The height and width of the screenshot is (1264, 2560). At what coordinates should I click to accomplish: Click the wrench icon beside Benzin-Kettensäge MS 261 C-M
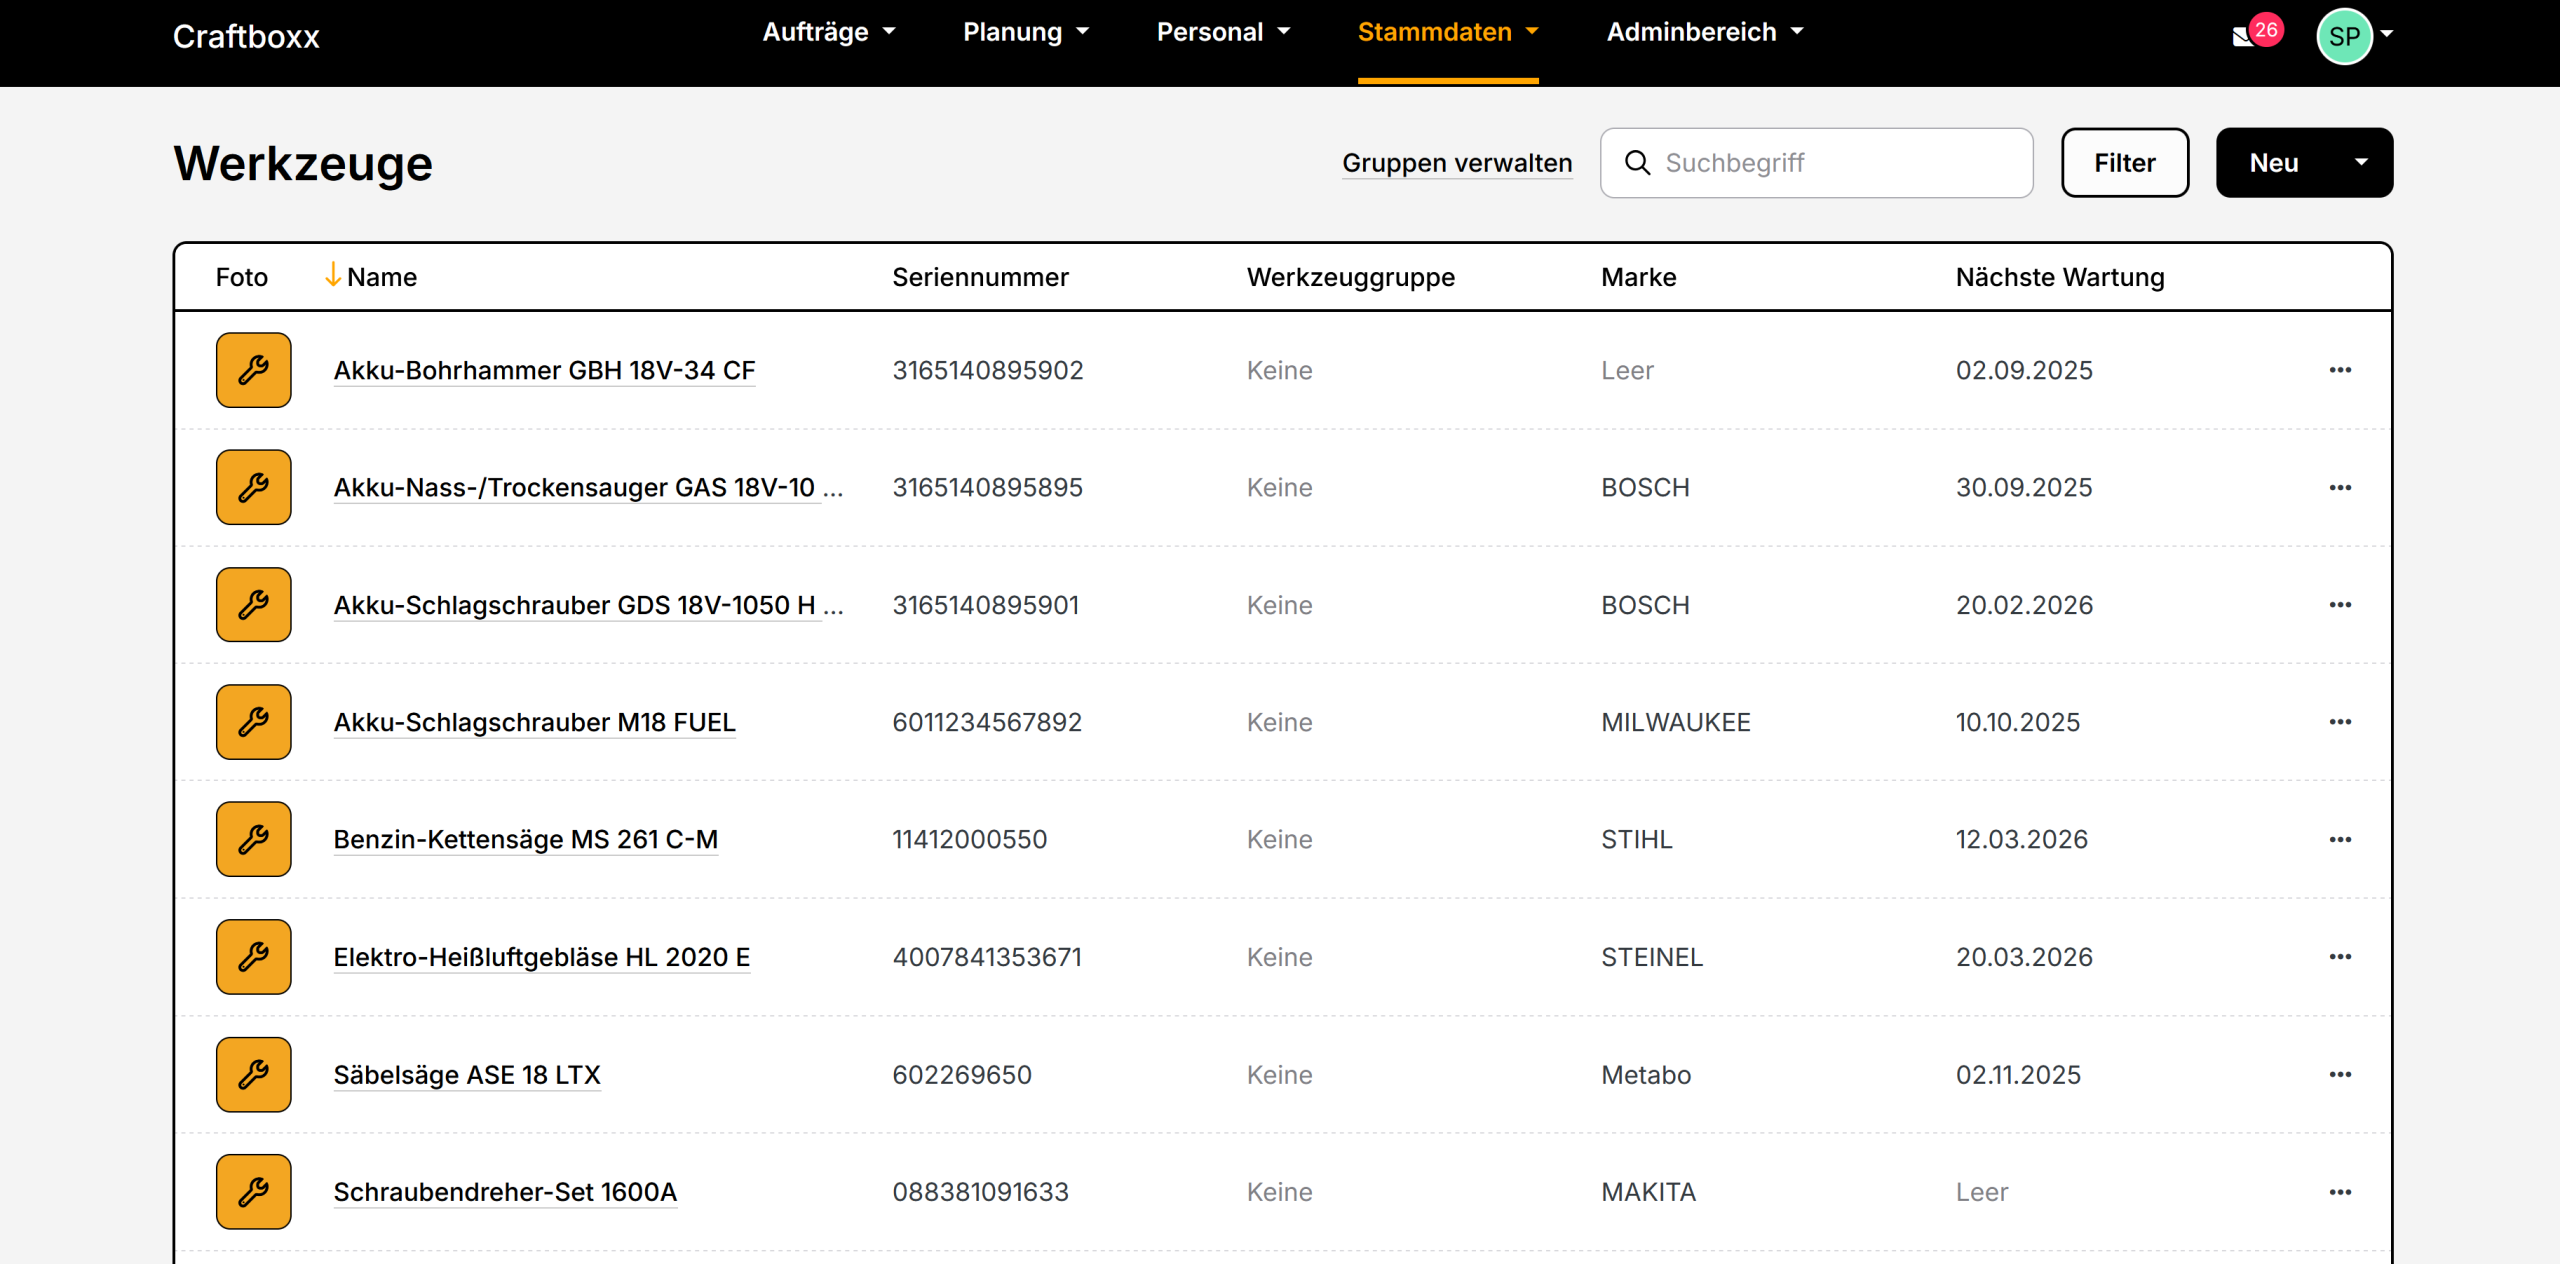(x=253, y=839)
